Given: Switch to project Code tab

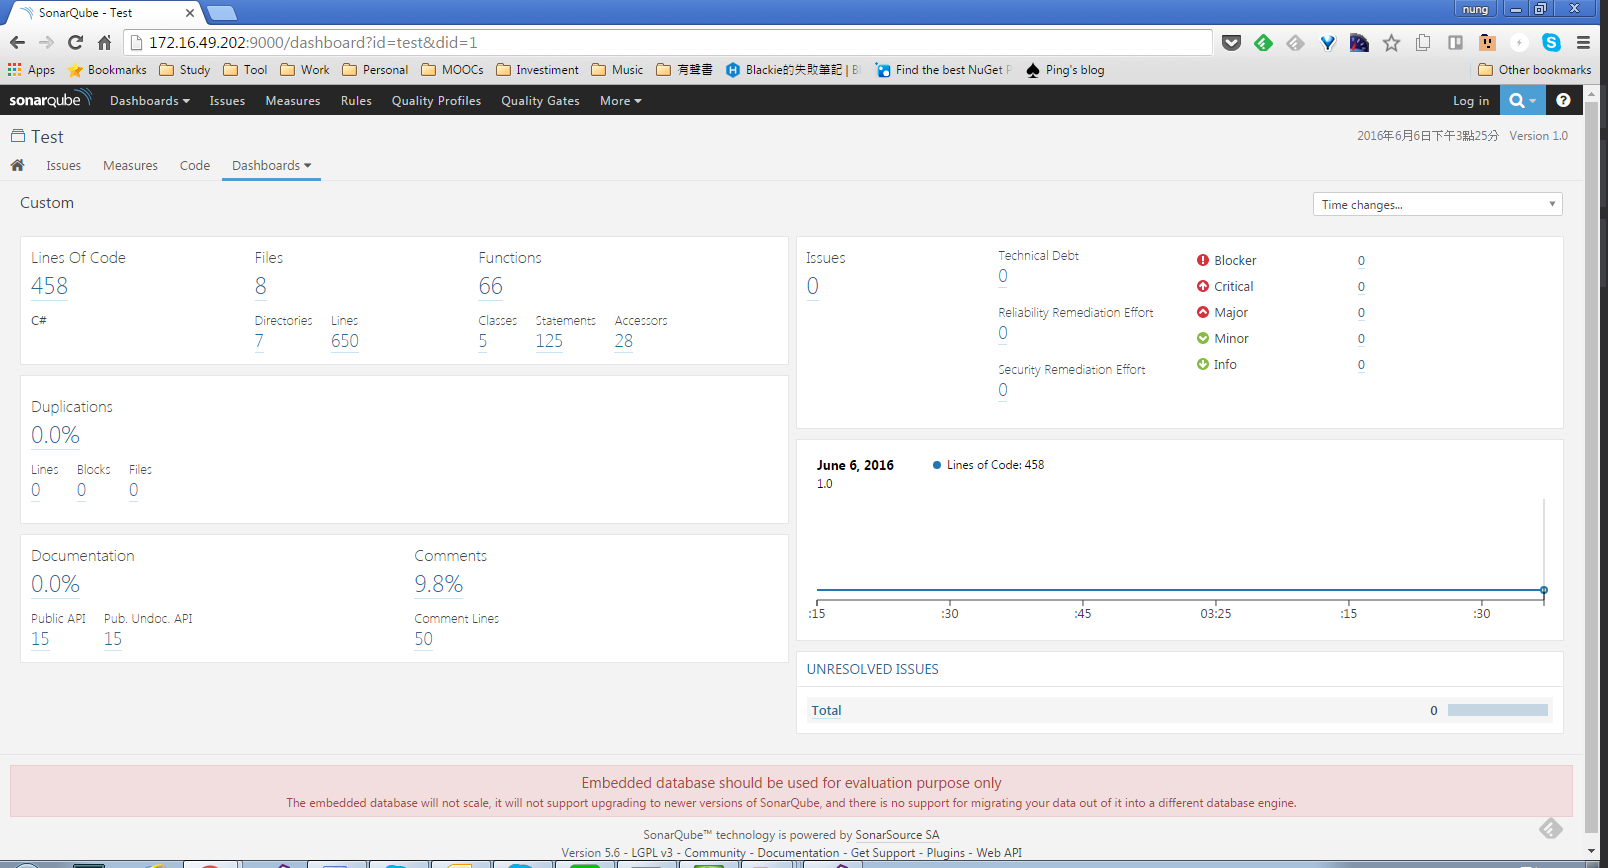Looking at the screenshot, I should coord(195,166).
